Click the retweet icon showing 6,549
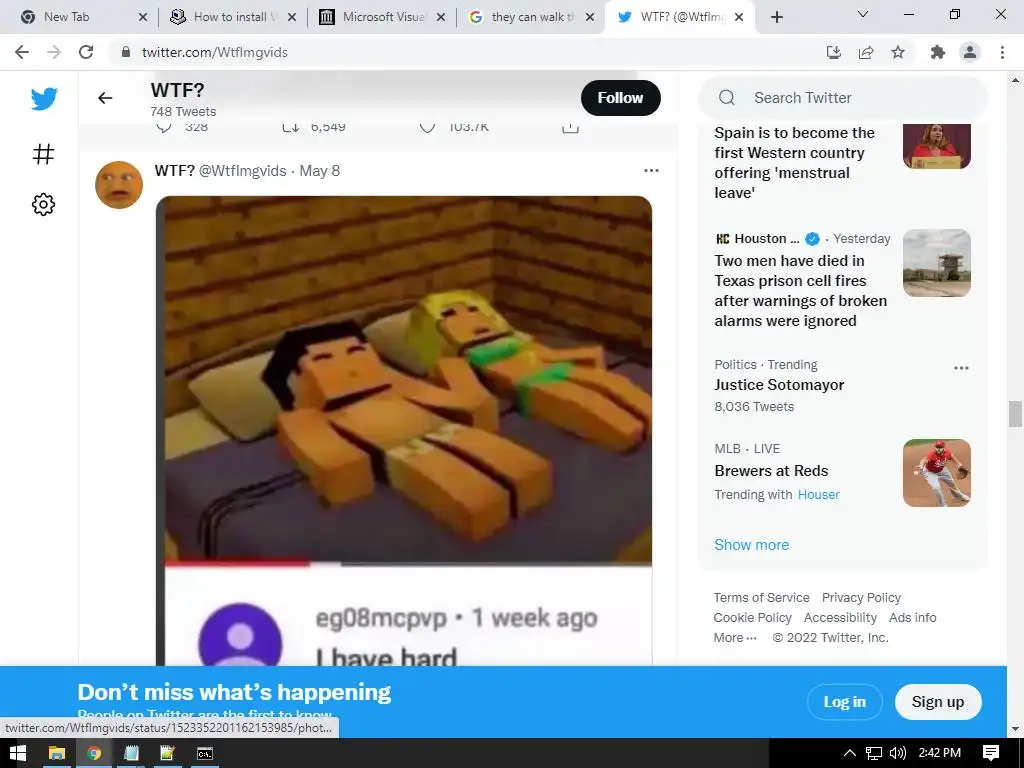1024x768 pixels. pos(291,127)
